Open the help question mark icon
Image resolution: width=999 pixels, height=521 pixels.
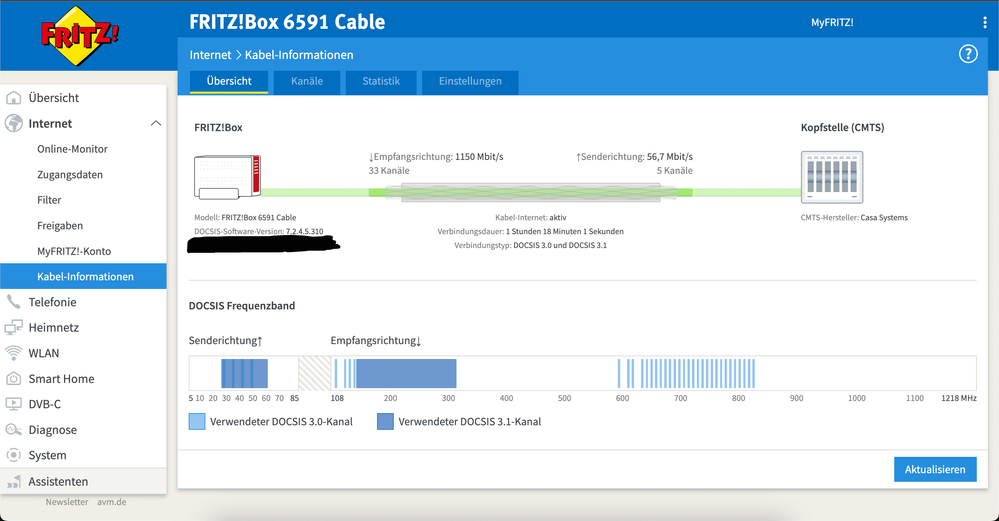[x=968, y=54]
